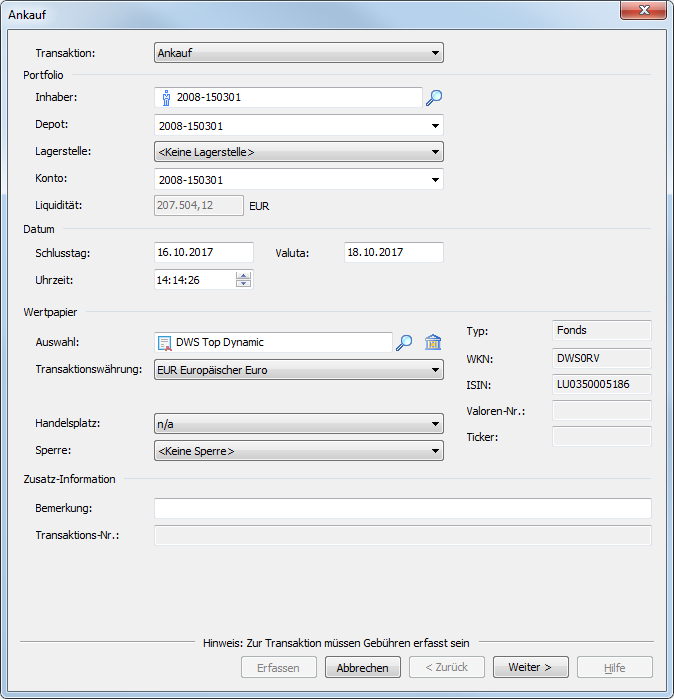
Task: Click the Bemerkung text field
Action: tap(402, 509)
